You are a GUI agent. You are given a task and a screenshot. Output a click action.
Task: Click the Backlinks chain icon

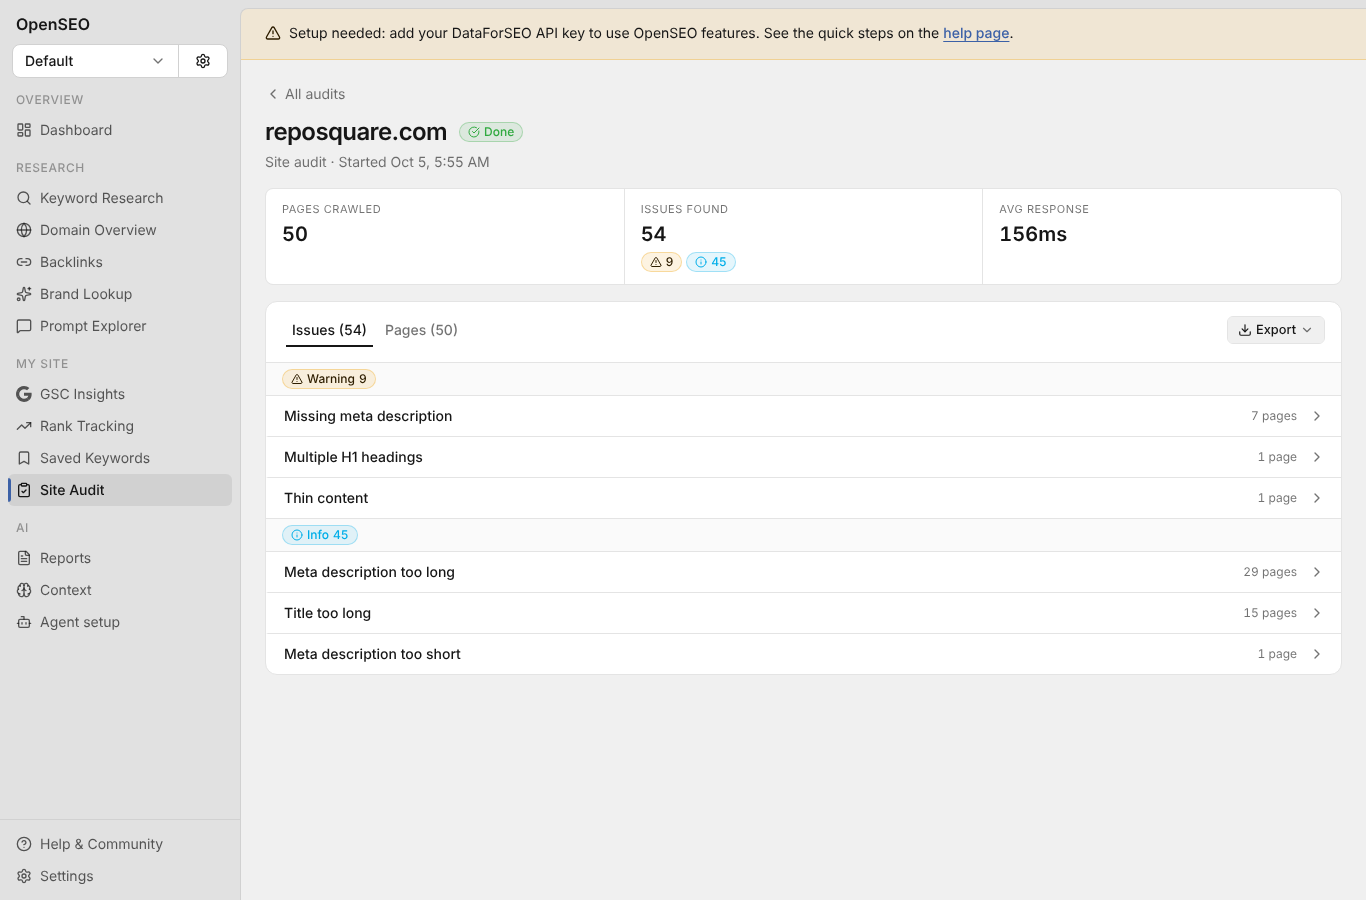(x=24, y=262)
